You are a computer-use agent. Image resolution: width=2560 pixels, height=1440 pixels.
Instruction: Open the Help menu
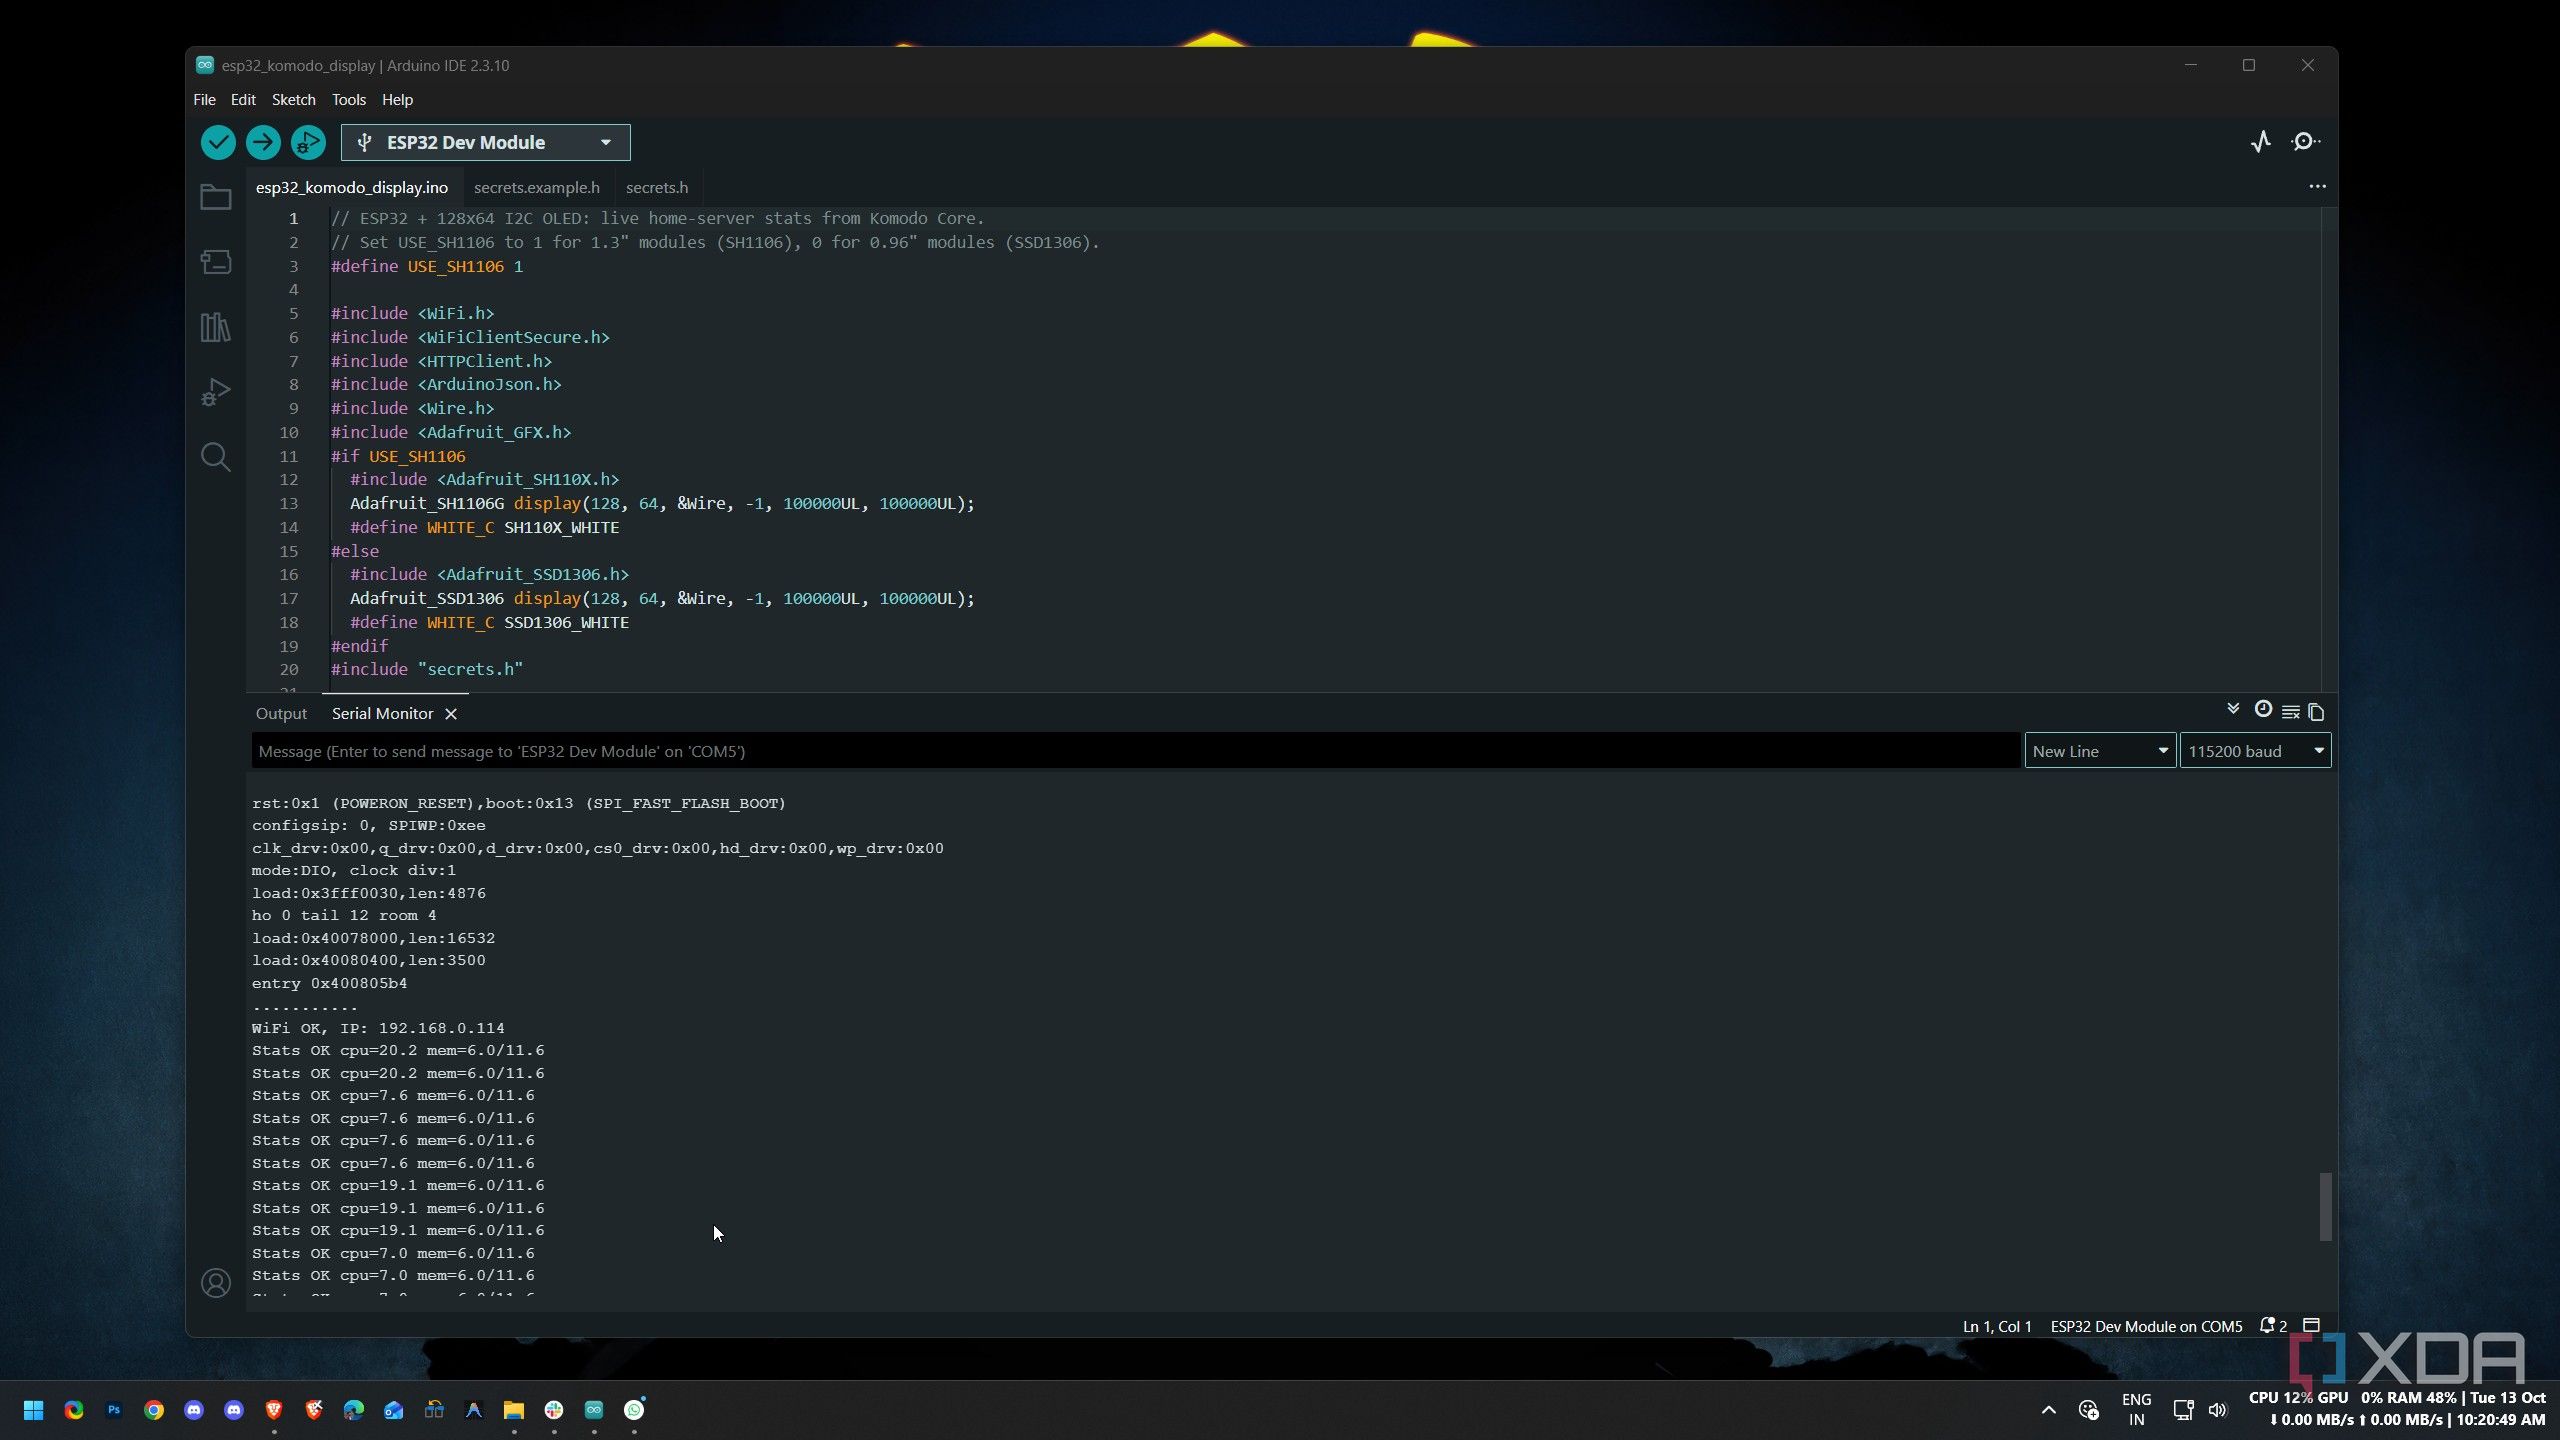(x=397, y=100)
